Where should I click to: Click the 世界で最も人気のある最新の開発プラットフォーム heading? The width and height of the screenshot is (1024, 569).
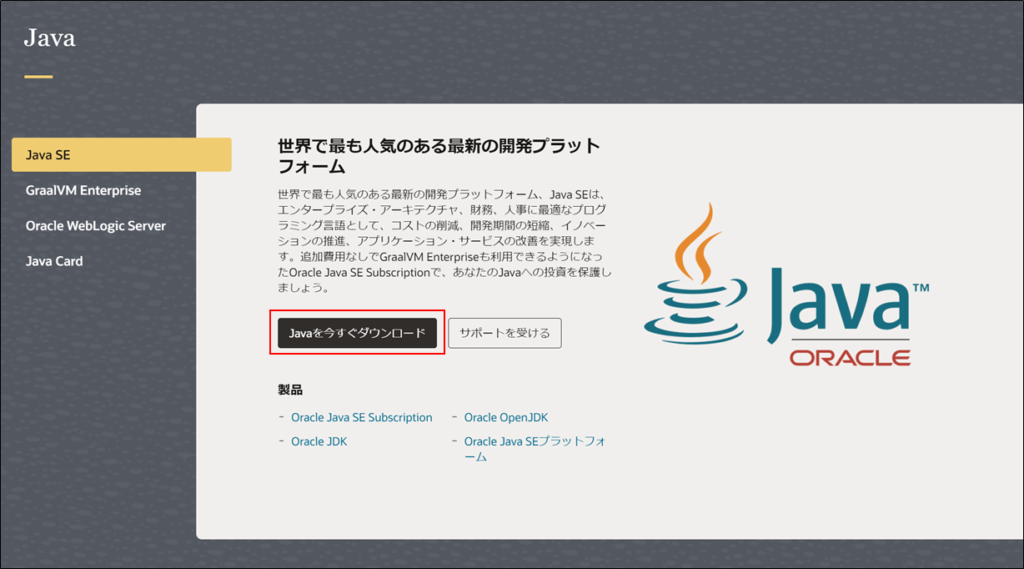(439, 155)
